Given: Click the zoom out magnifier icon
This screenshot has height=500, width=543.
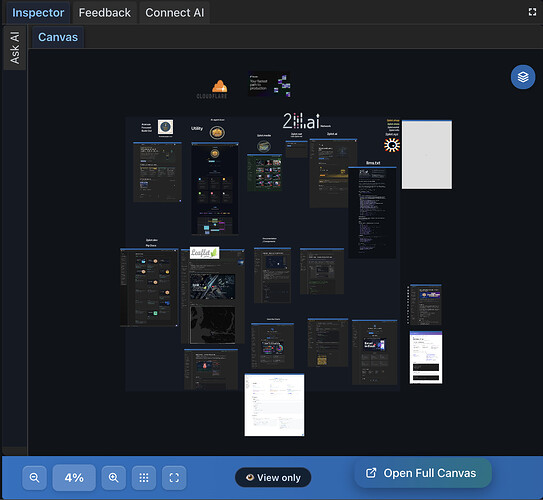Looking at the screenshot, I should [34, 478].
